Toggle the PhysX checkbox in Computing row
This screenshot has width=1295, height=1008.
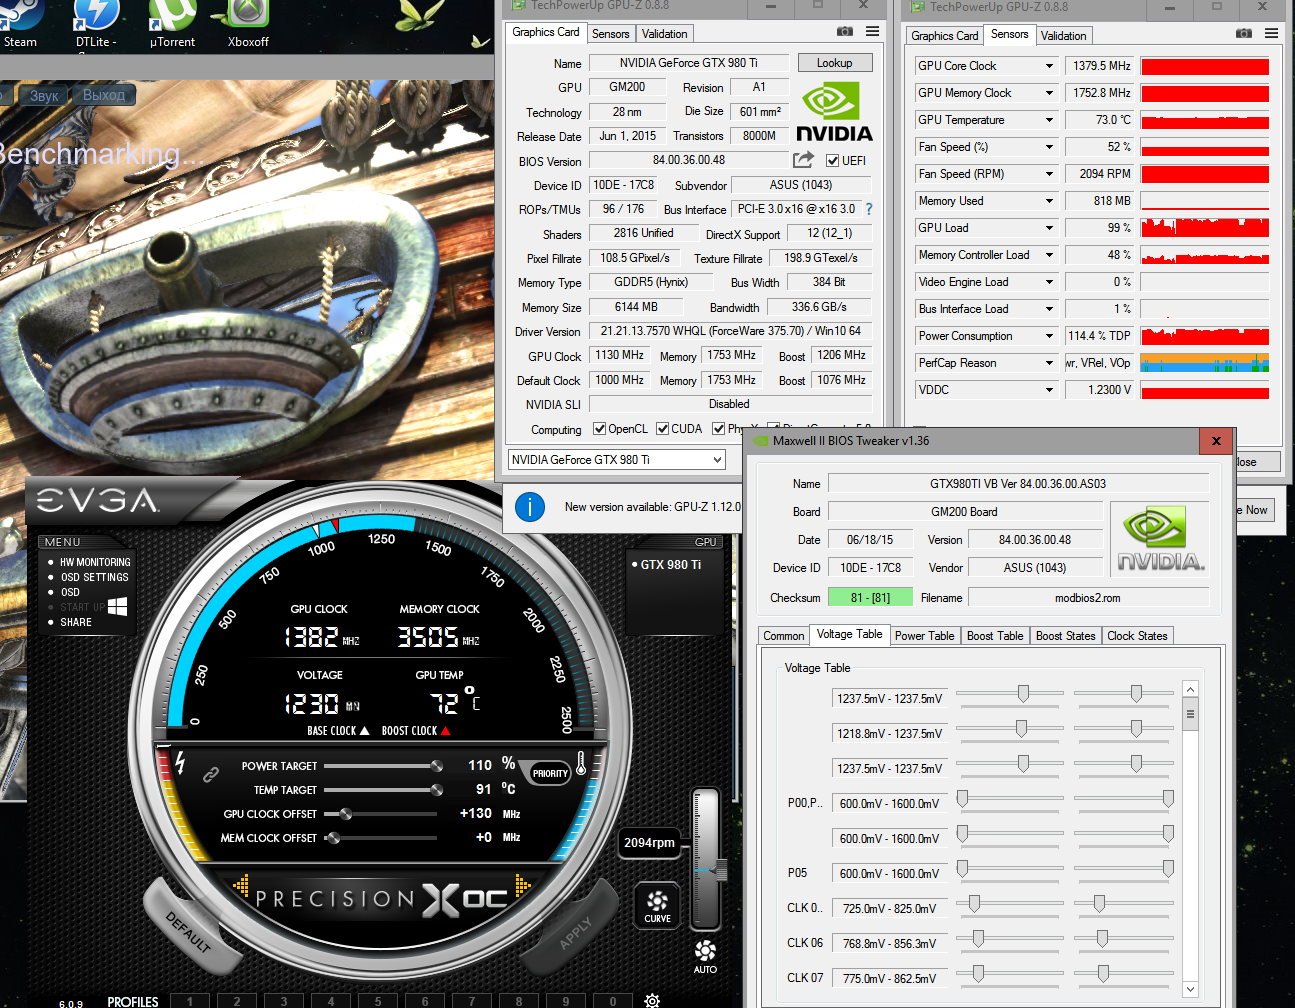click(x=718, y=429)
